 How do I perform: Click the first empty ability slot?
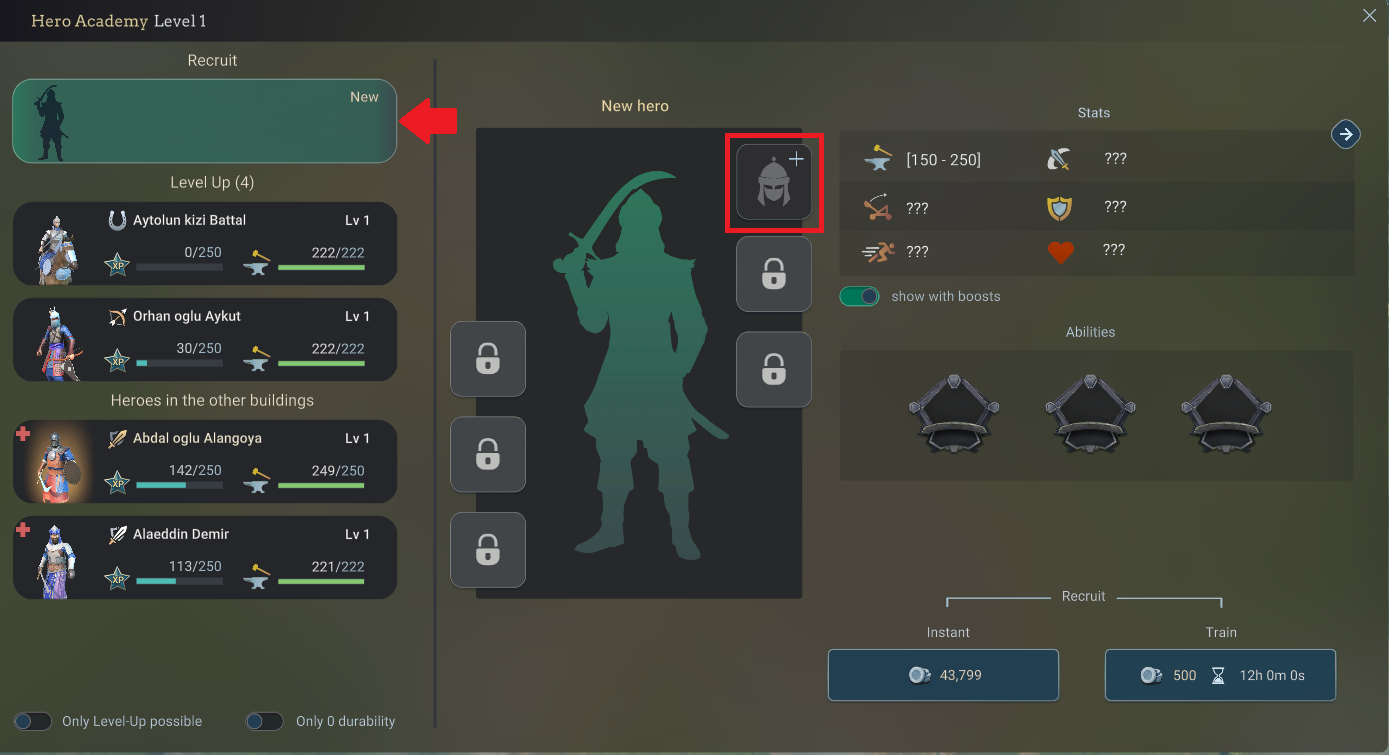954,413
